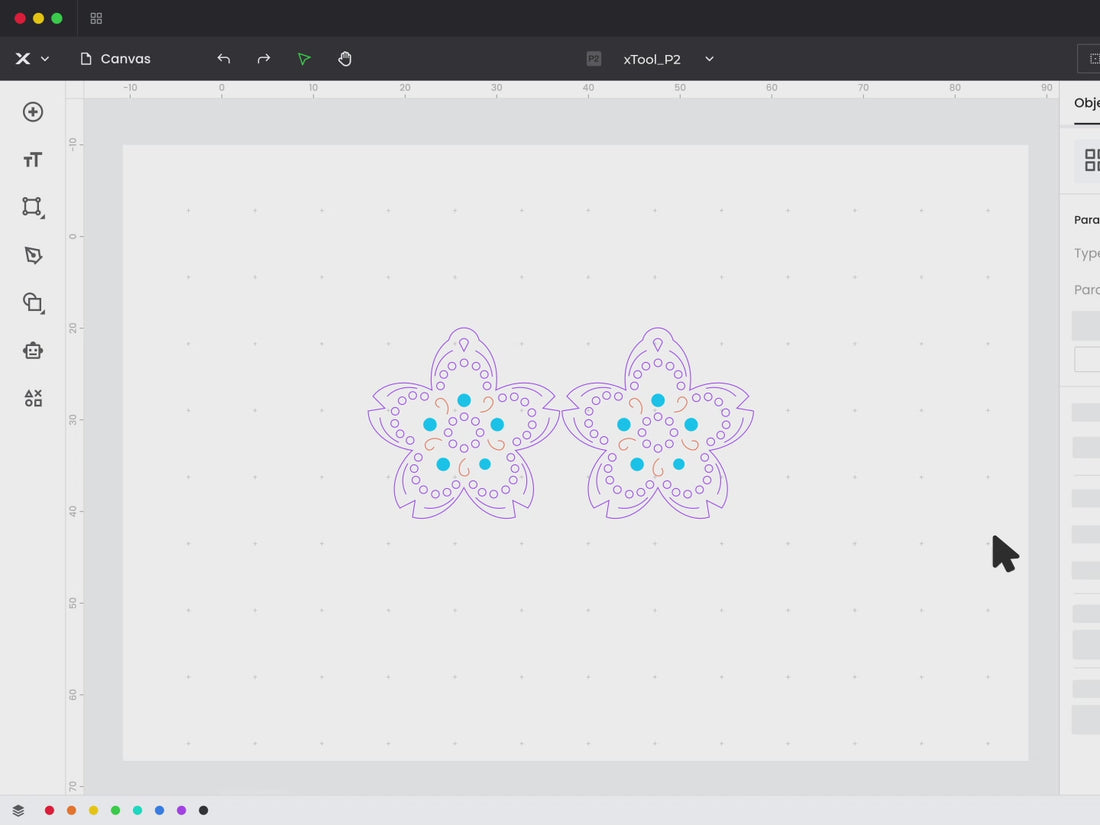Open the Combine shapes tool
Screen dimensions: 1100x825
pos(33,303)
